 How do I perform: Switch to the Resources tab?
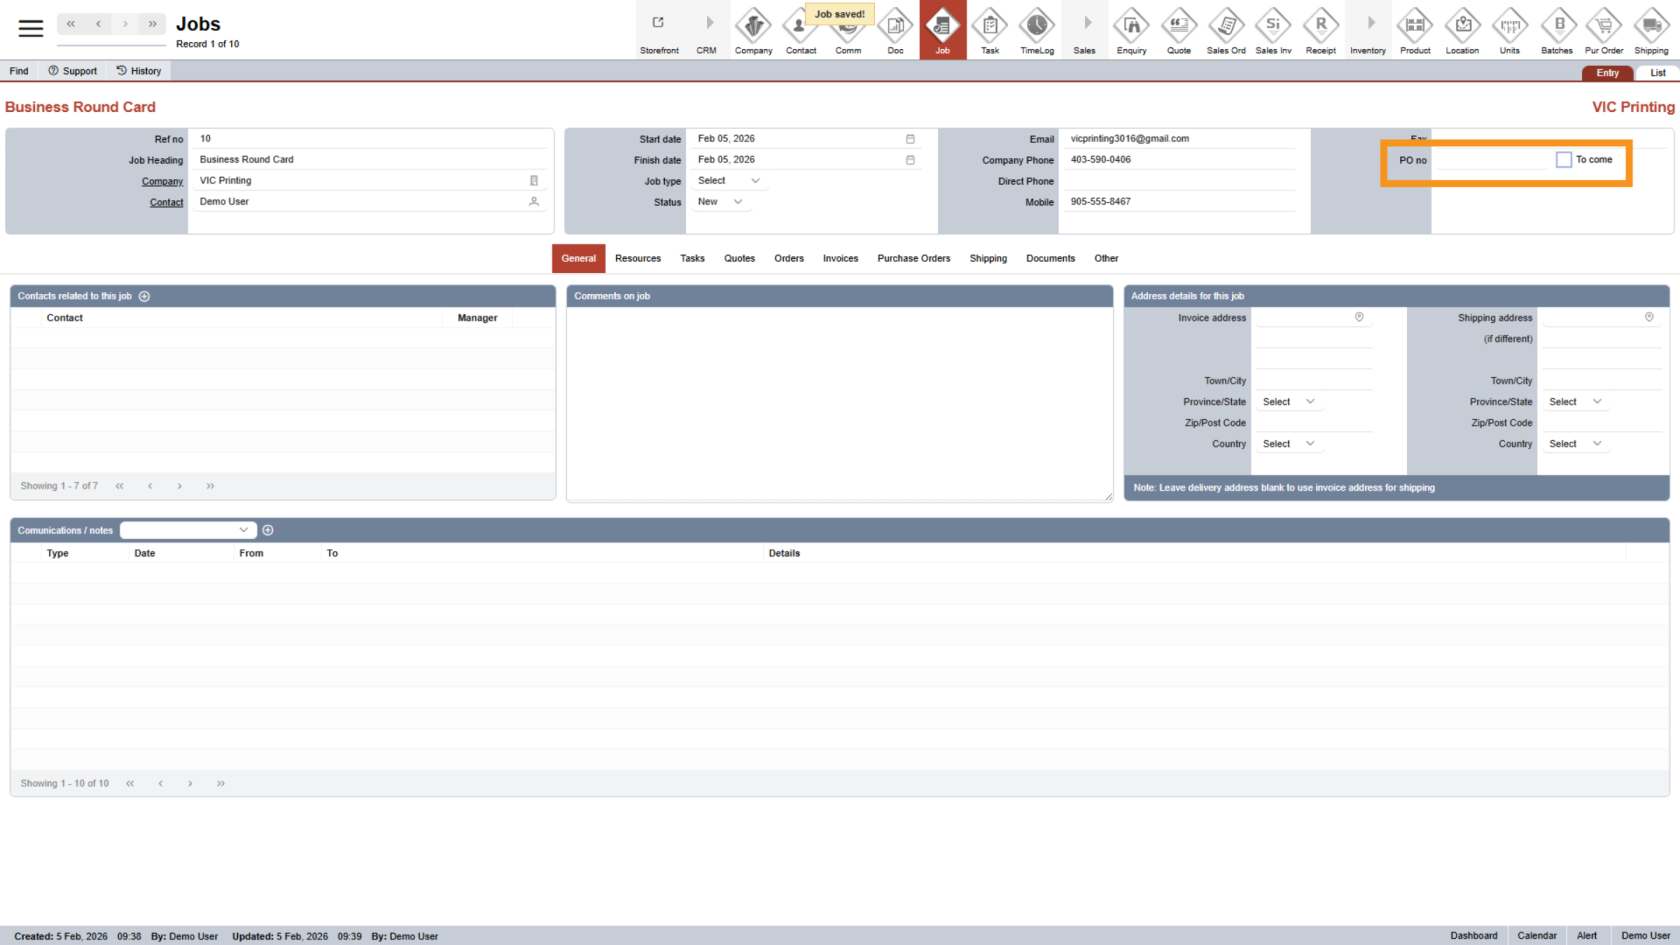(x=637, y=258)
